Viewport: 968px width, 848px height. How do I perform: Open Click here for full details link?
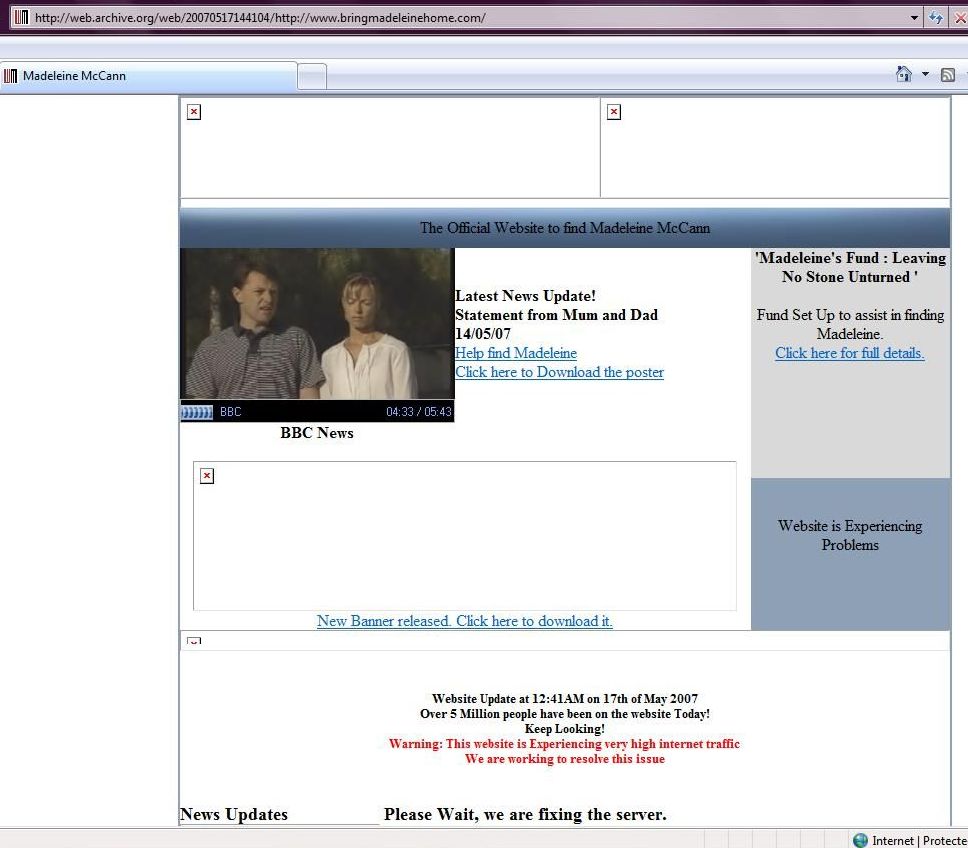pyautogui.click(x=849, y=353)
